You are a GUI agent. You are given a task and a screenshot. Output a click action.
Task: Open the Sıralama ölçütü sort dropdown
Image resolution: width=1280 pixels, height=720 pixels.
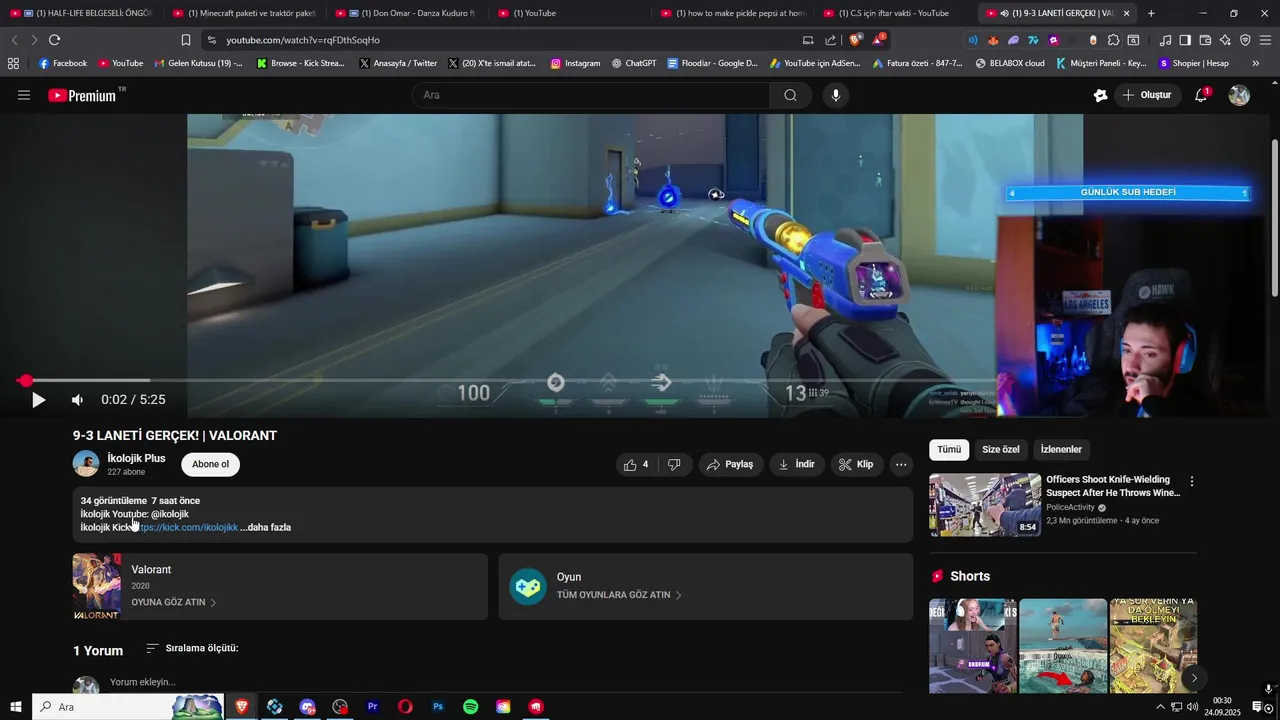[x=192, y=648]
